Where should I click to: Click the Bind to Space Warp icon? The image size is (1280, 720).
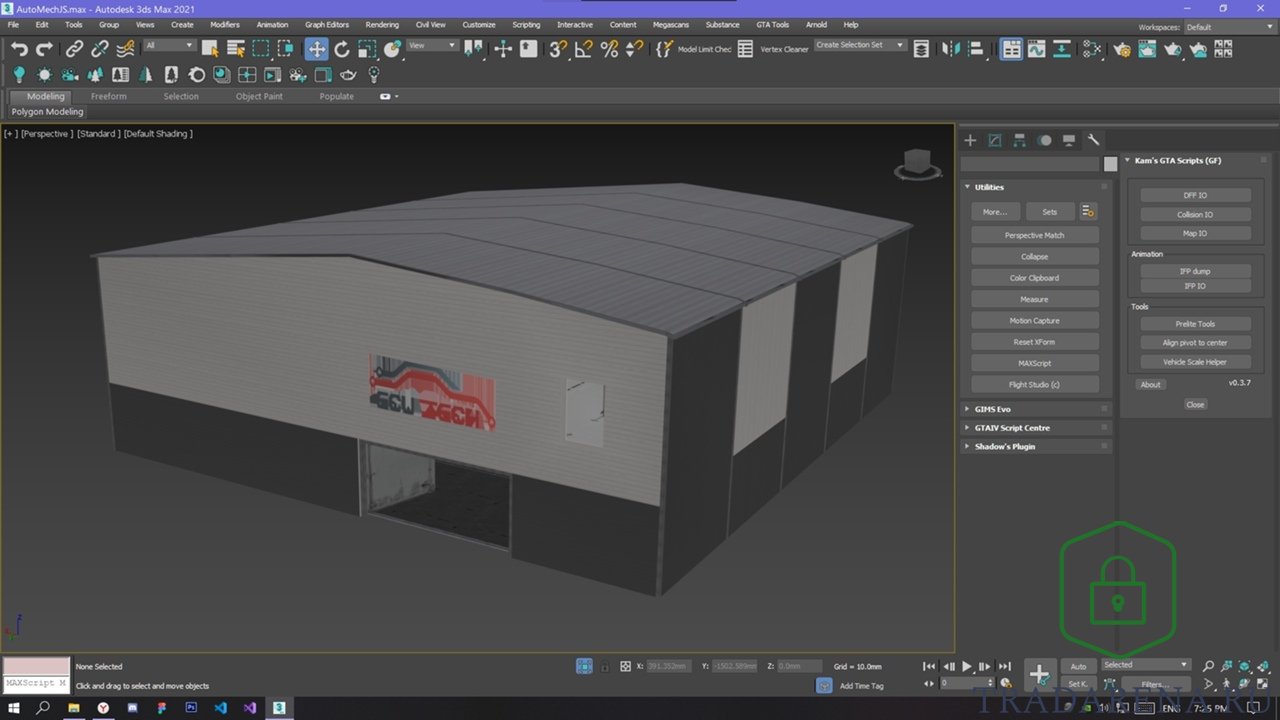[x=126, y=49]
